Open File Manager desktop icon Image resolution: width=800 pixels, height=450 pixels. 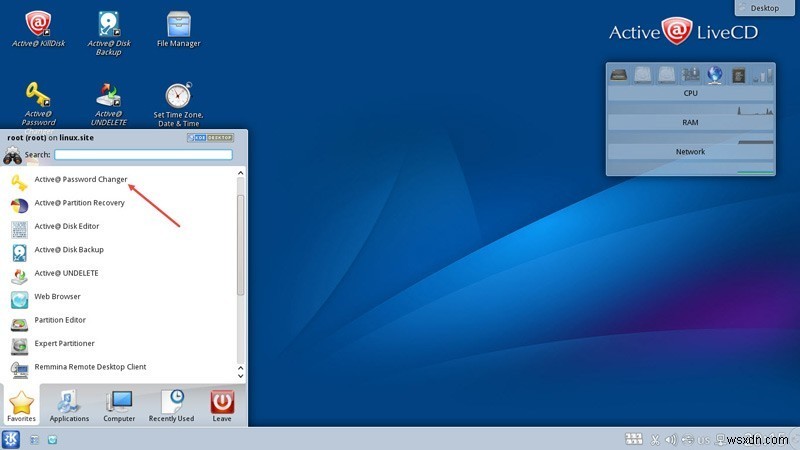pyautogui.click(x=179, y=29)
